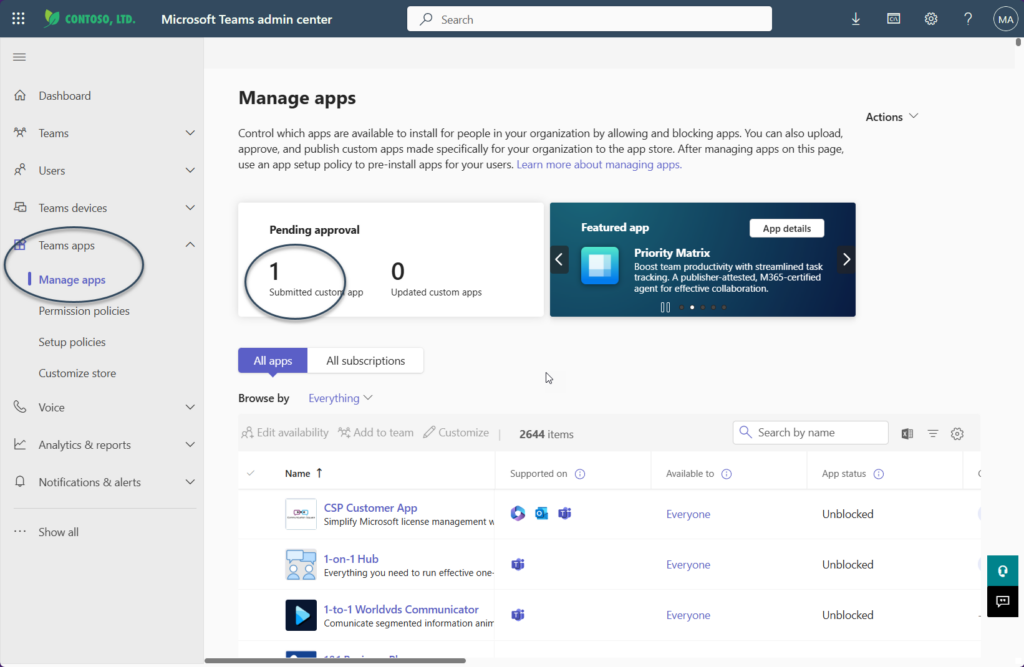This screenshot has height=667, width=1024.
Task: Click the horizontal scrollbar at the bottom
Action: pos(335,660)
